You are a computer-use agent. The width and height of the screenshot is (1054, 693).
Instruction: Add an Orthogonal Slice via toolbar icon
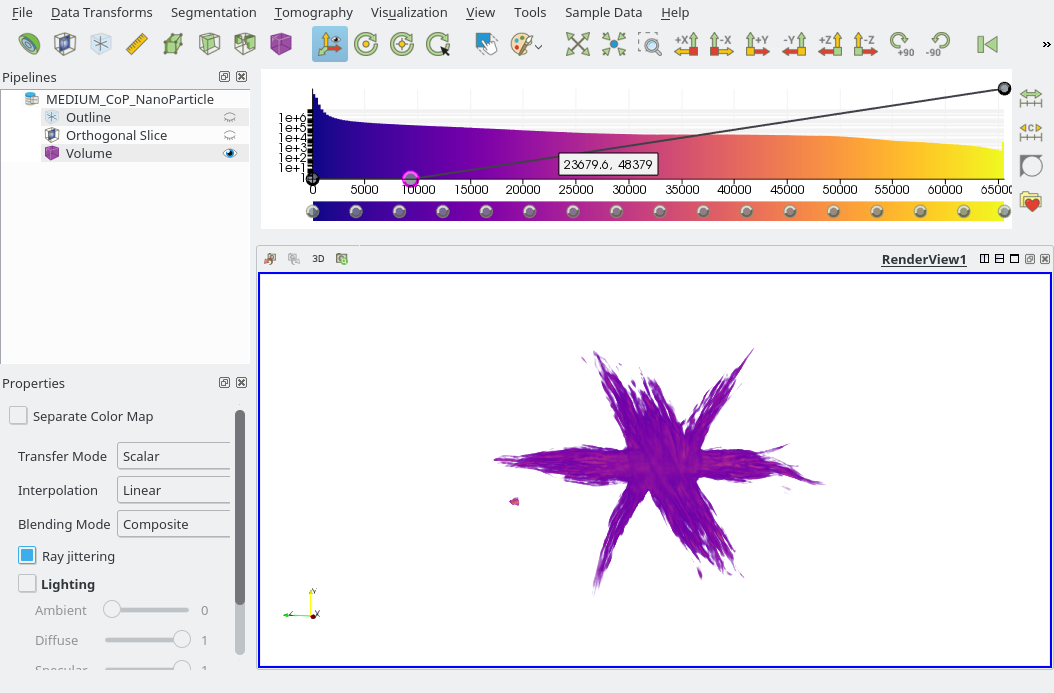(65, 44)
